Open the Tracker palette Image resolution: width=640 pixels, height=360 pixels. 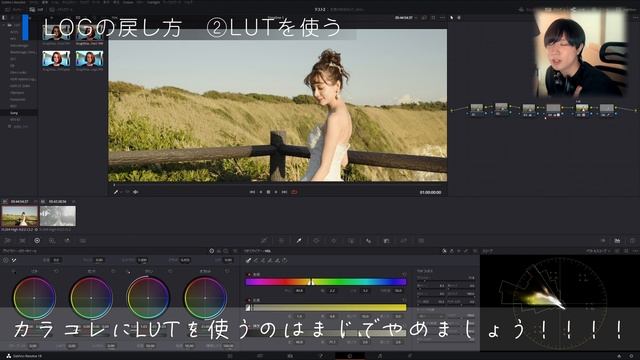[333, 241]
